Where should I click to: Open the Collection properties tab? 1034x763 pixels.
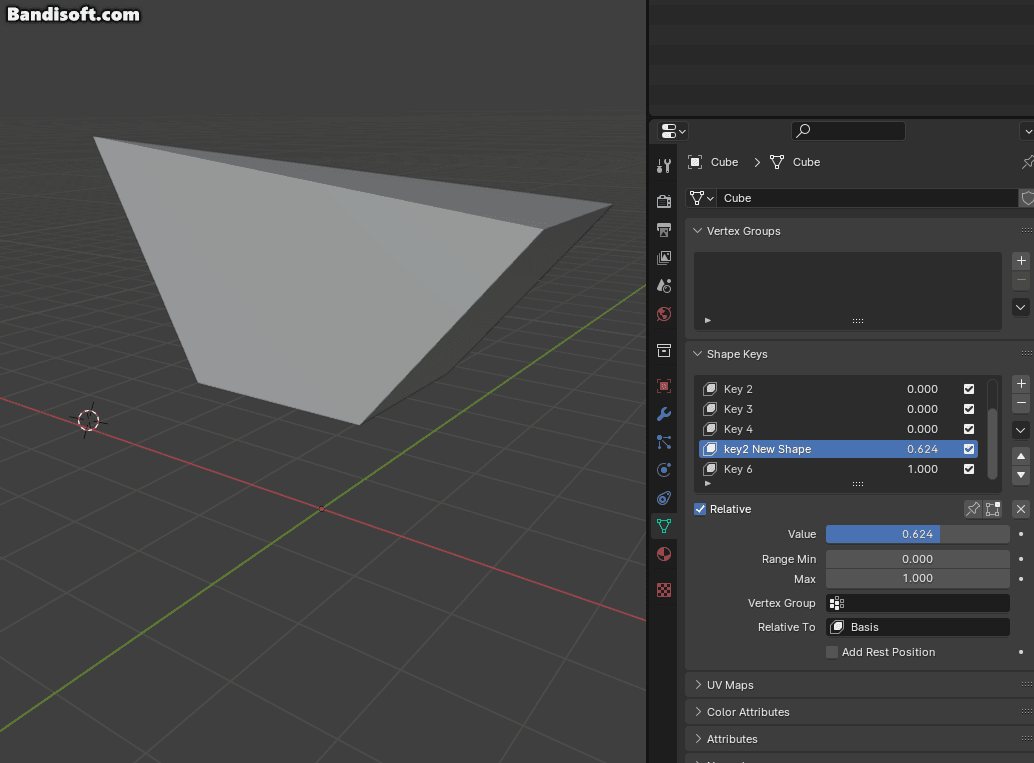pyautogui.click(x=663, y=350)
